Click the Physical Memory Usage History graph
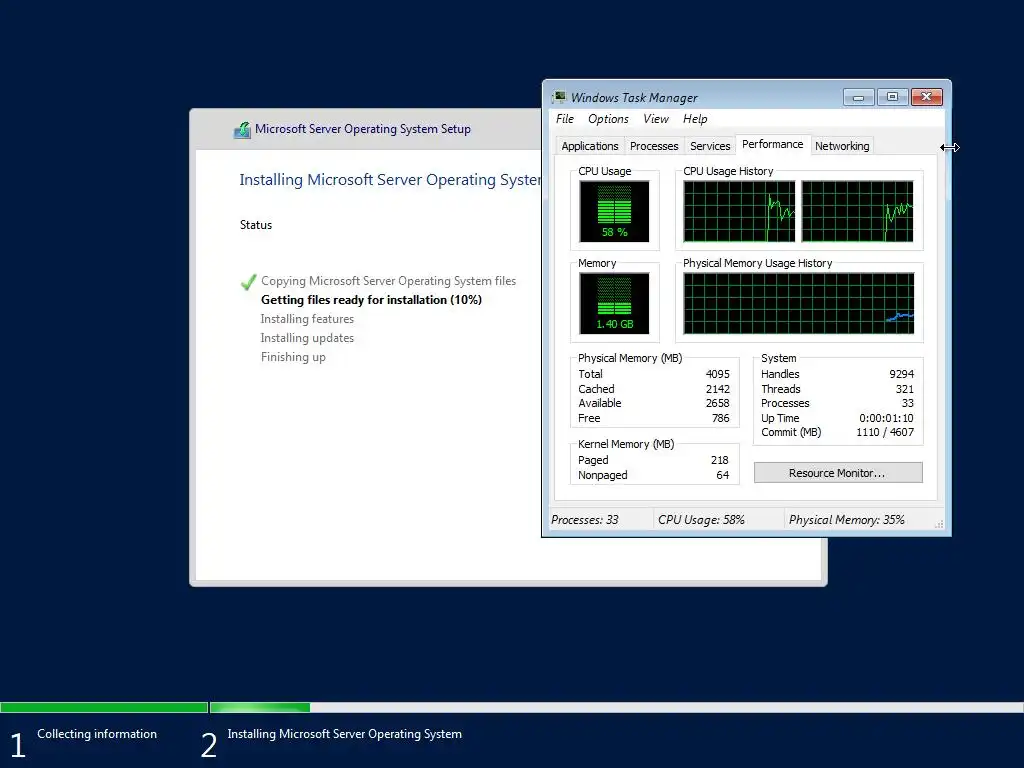The height and width of the screenshot is (768, 1024). 799,303
